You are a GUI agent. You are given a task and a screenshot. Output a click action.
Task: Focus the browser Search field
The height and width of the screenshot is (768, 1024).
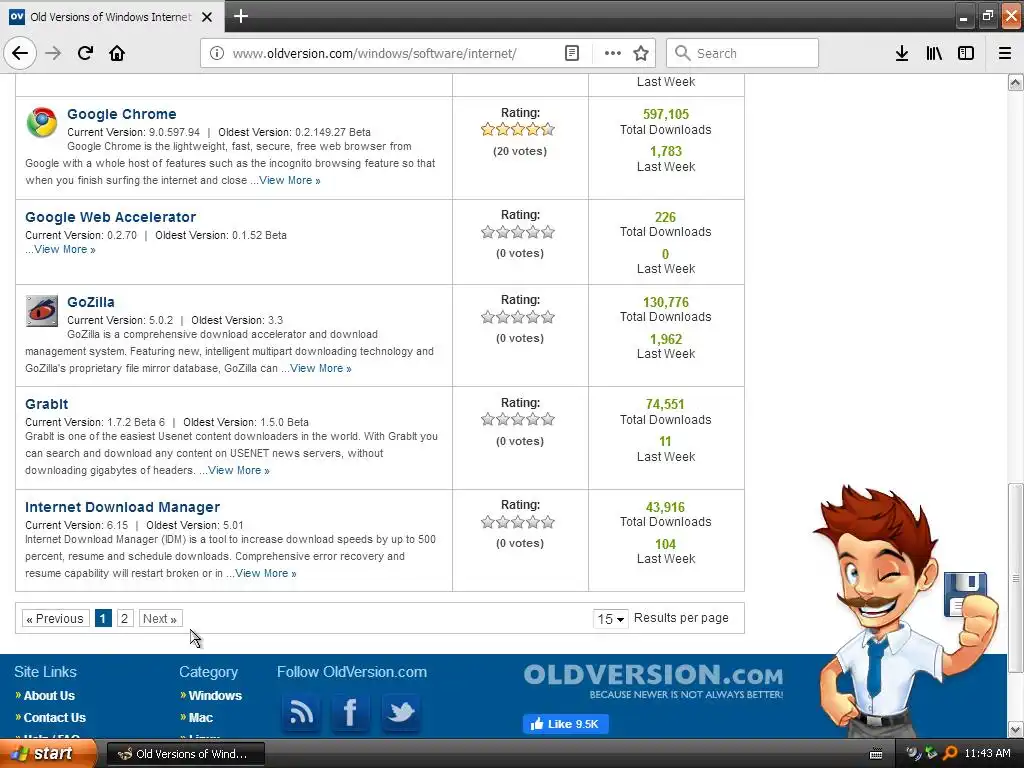tap(743, 53)
